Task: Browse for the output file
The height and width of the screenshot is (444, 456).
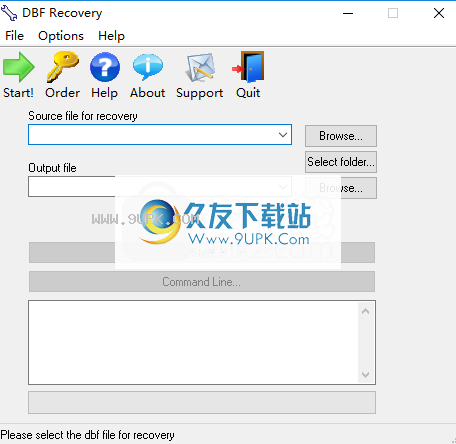Action: [341, 188]
